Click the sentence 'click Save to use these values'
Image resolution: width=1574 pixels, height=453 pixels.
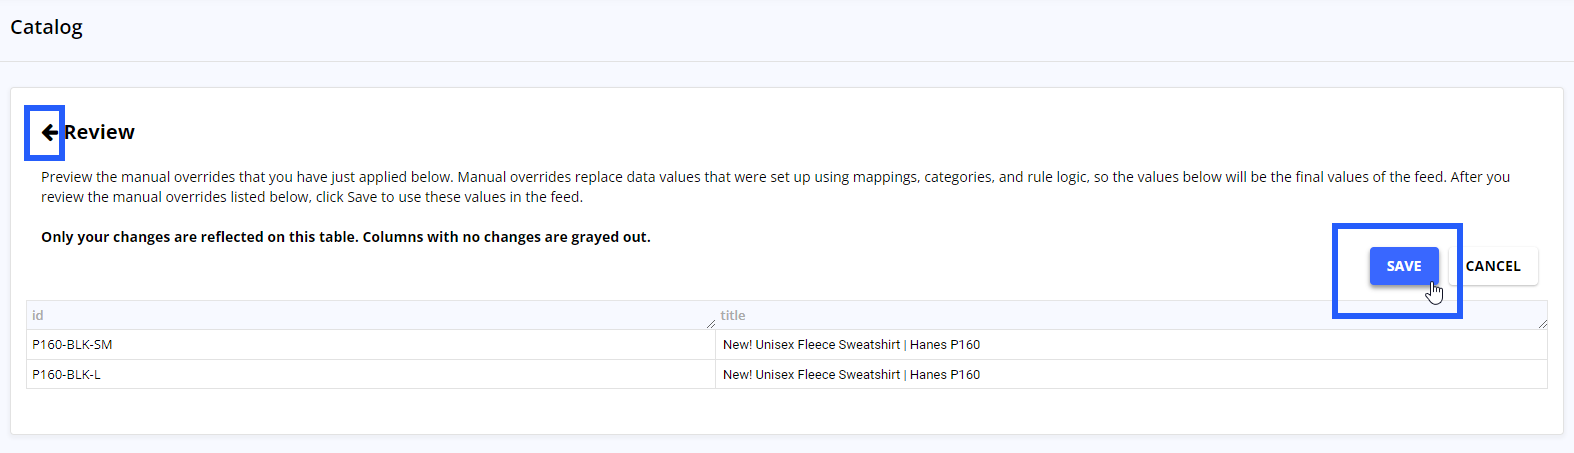pos(448,197)
